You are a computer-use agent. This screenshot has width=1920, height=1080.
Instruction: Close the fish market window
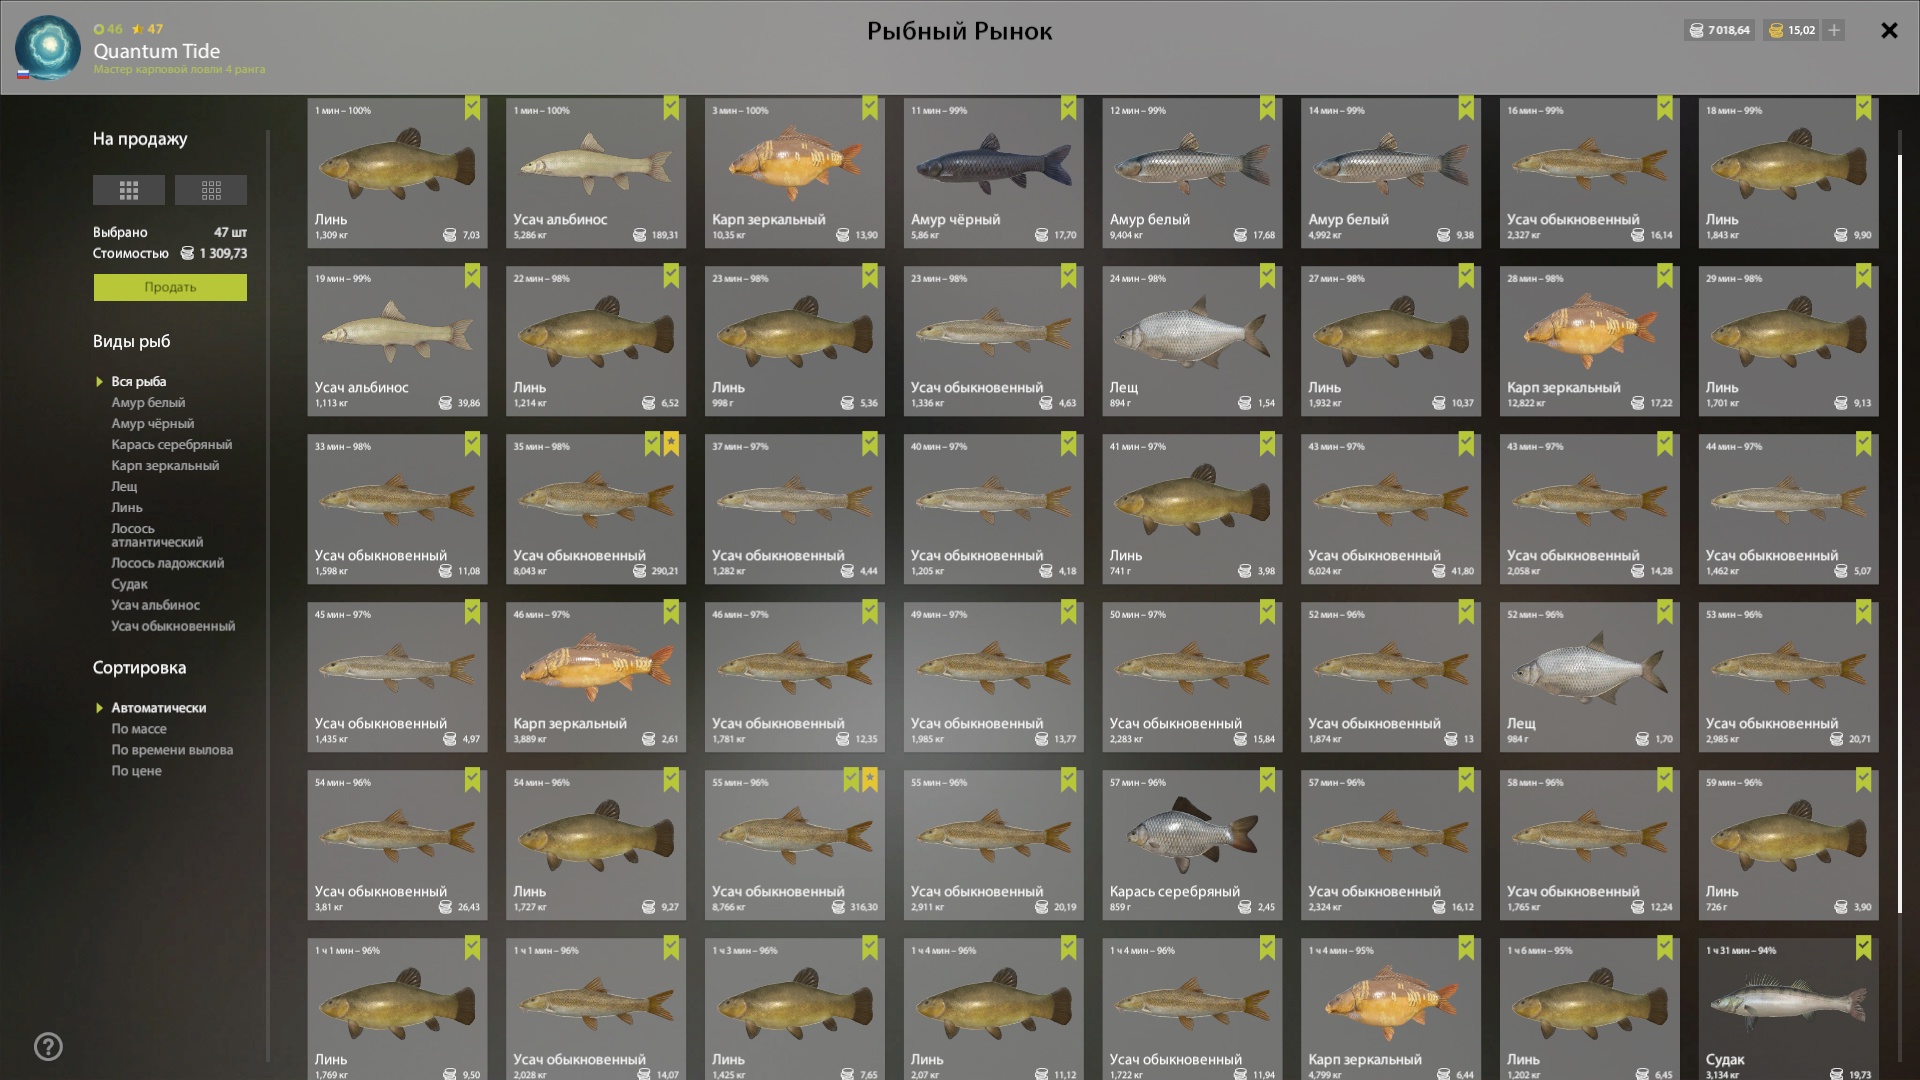click(1889, 30)
